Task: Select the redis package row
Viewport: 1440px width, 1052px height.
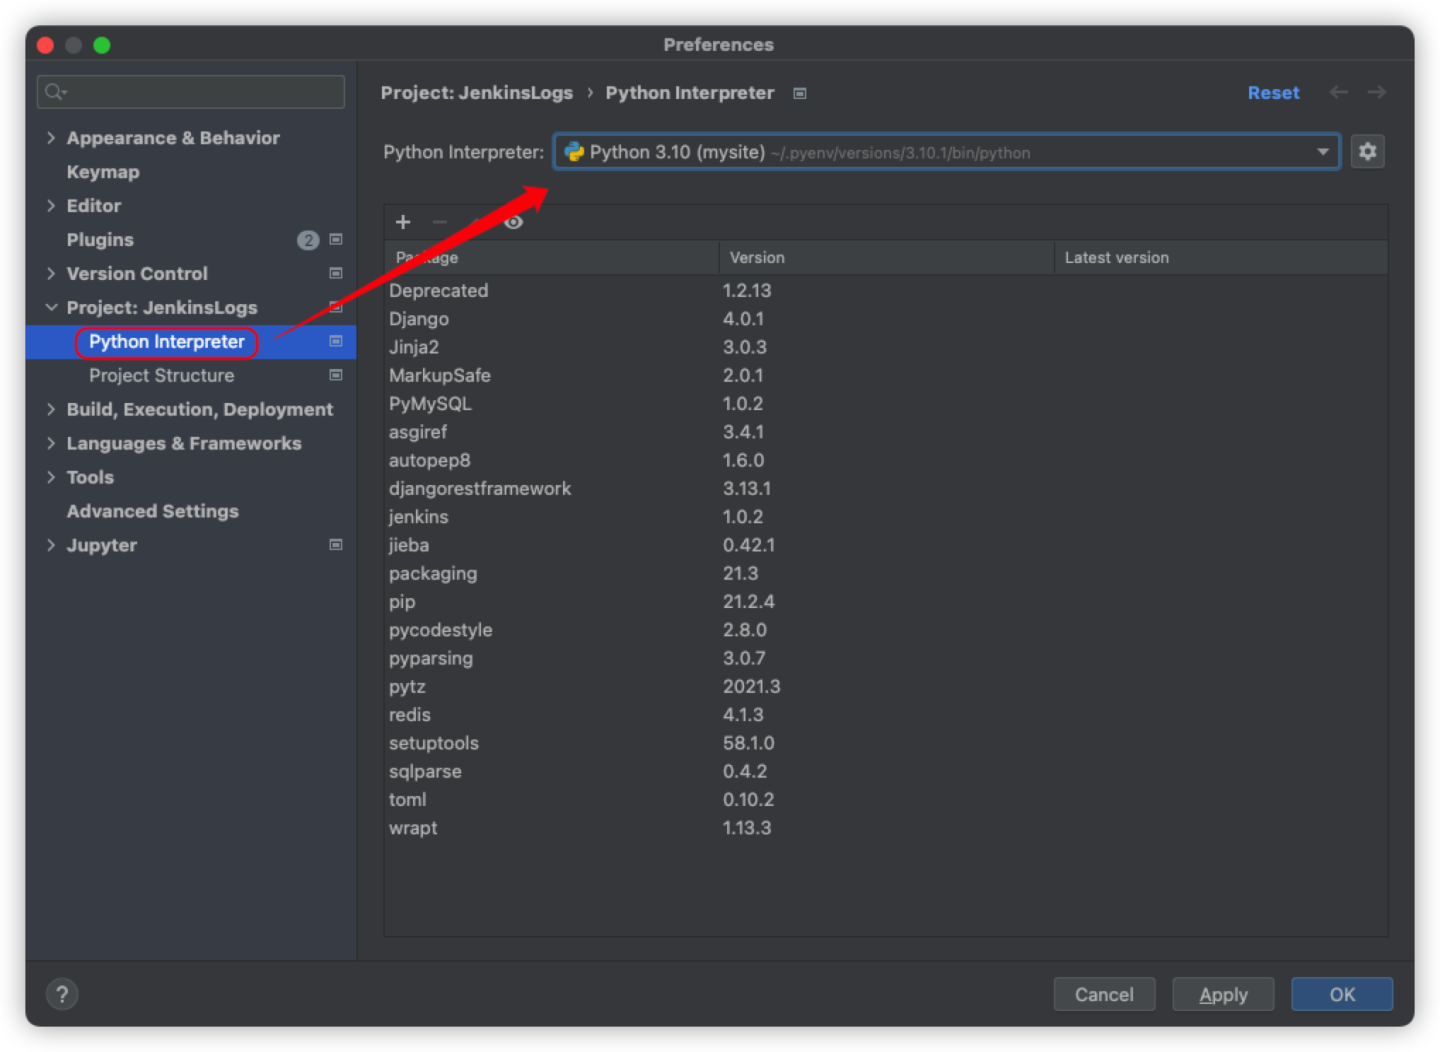Action: tap(886, 715)
